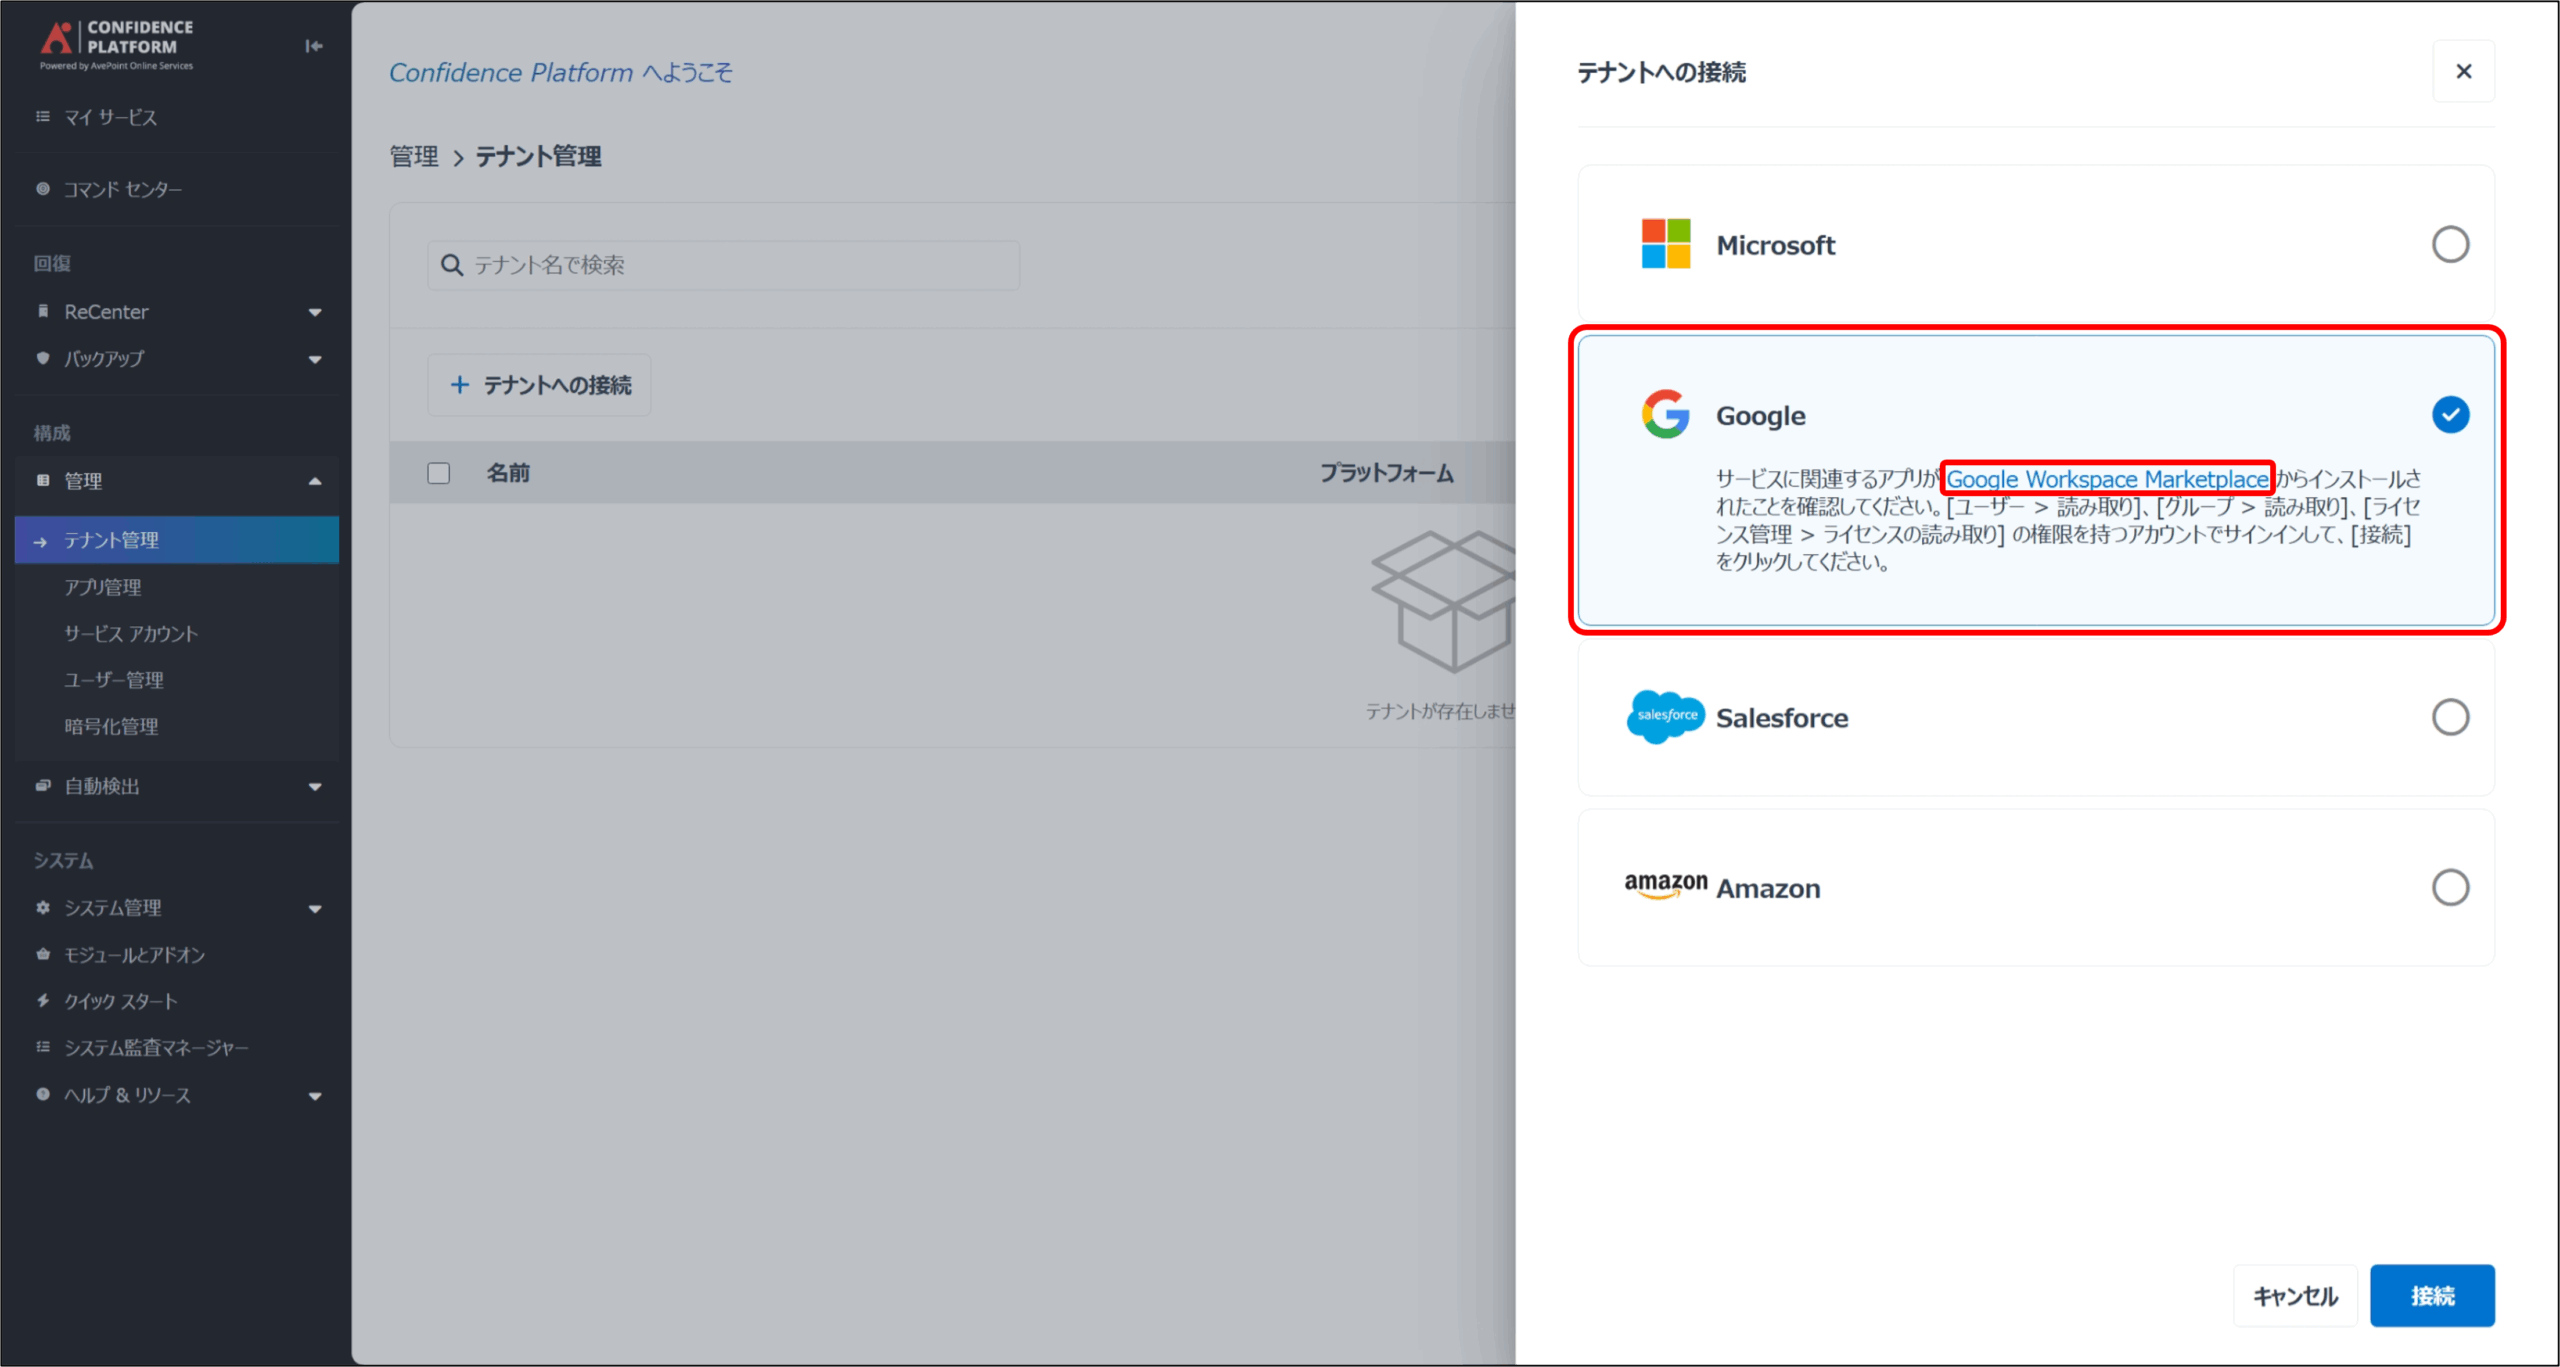The height and width of the screenshot is (1367, 2560).
Task: Click the Google logo icon
Action: 1665,414
